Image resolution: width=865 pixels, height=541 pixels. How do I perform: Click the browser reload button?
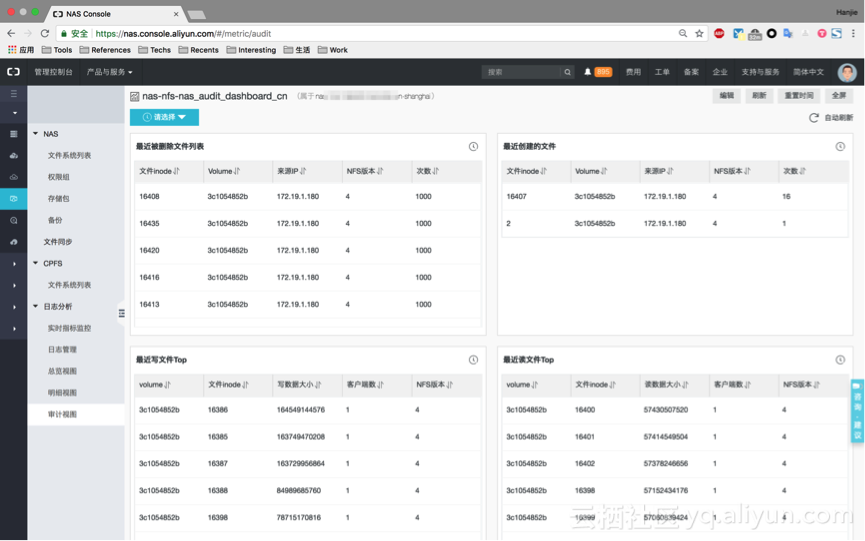(45, 34)
